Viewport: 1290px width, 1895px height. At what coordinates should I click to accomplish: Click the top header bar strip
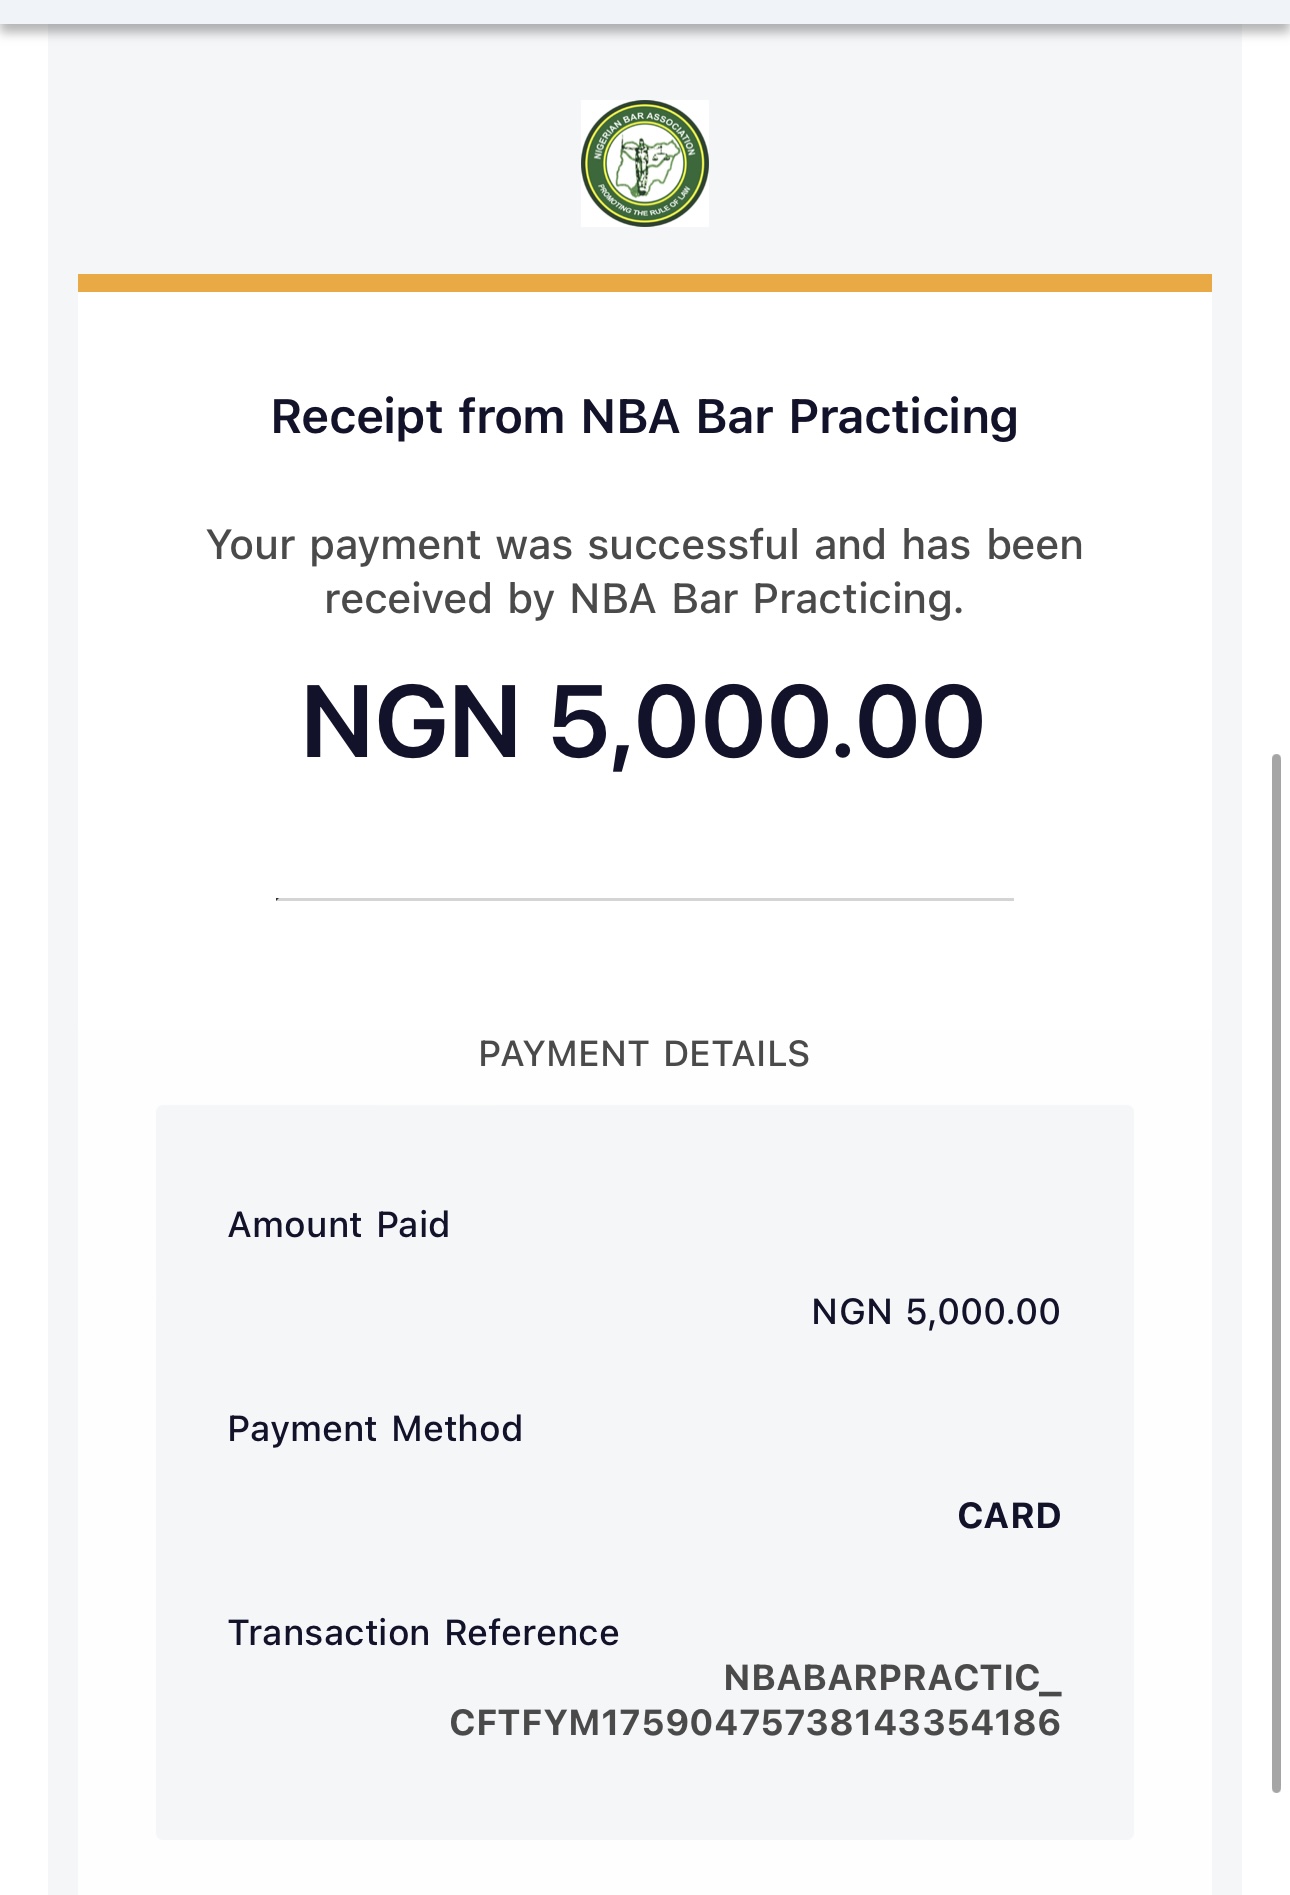[644, 12]
